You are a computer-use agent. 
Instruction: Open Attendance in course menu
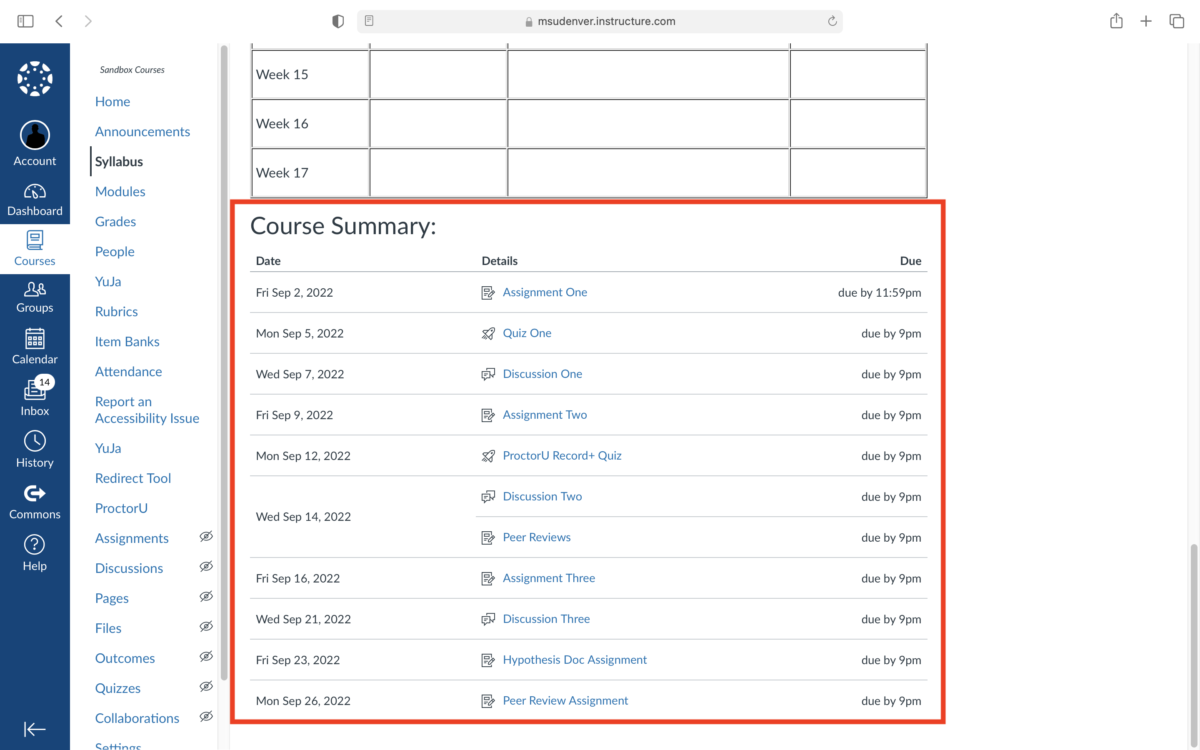pyautogui.click(x=128, y=371)
